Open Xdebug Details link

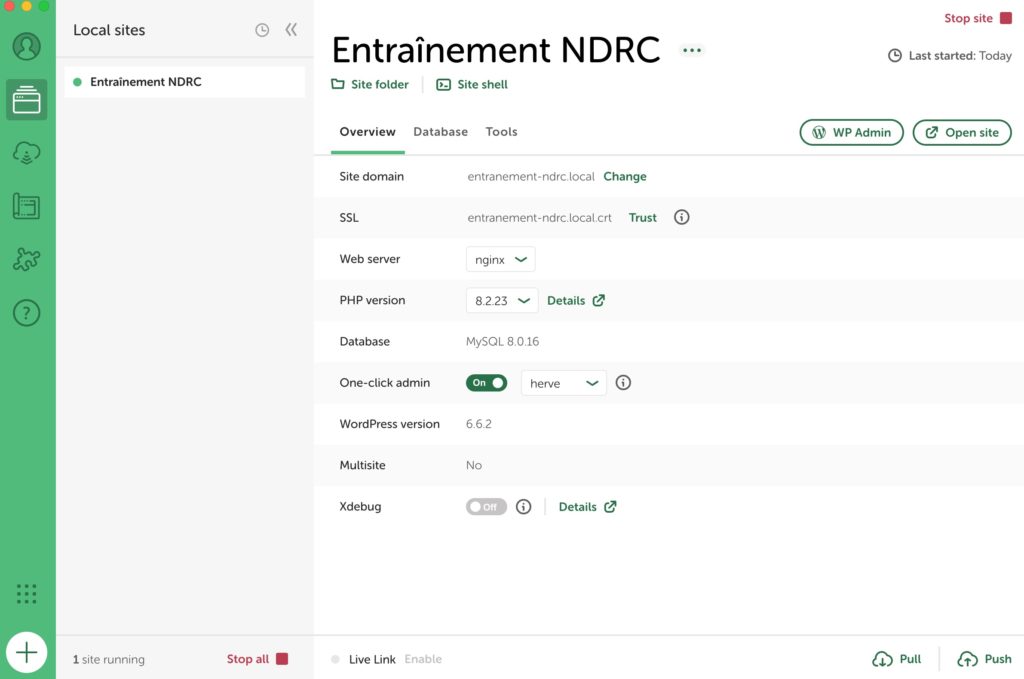pos(588,507)
